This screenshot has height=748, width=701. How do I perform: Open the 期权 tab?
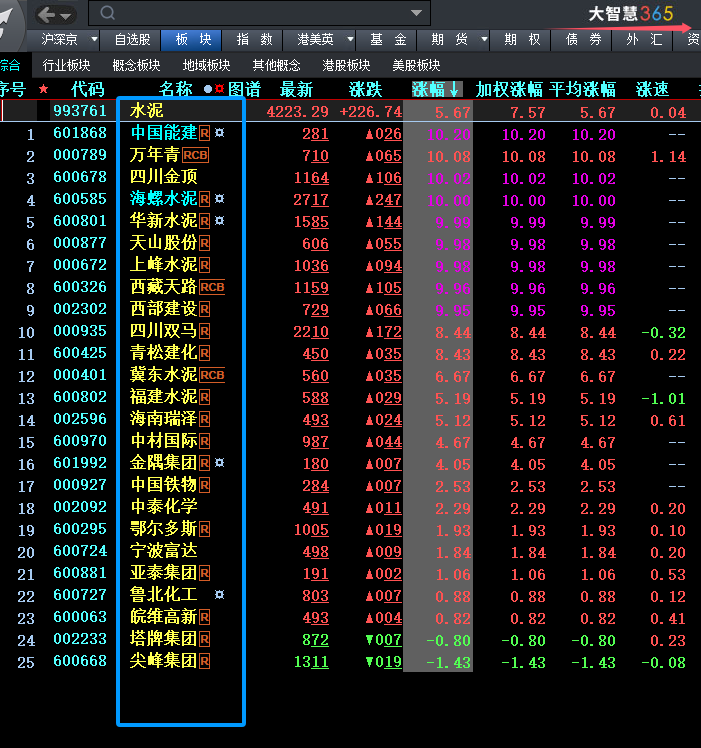[522, 39]
